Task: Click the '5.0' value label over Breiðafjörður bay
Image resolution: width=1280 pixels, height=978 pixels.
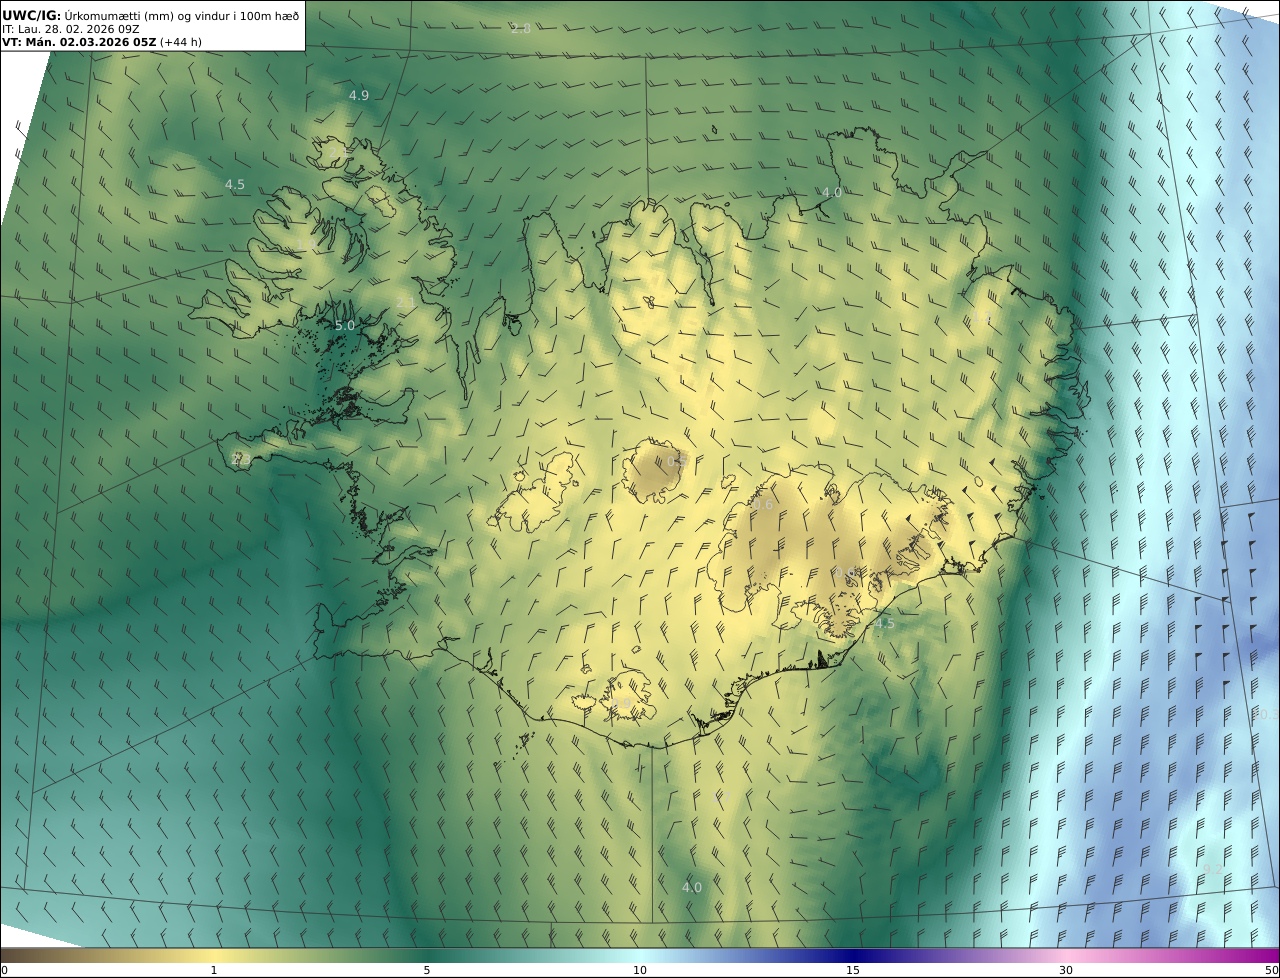Action: (x=345, y=325)
